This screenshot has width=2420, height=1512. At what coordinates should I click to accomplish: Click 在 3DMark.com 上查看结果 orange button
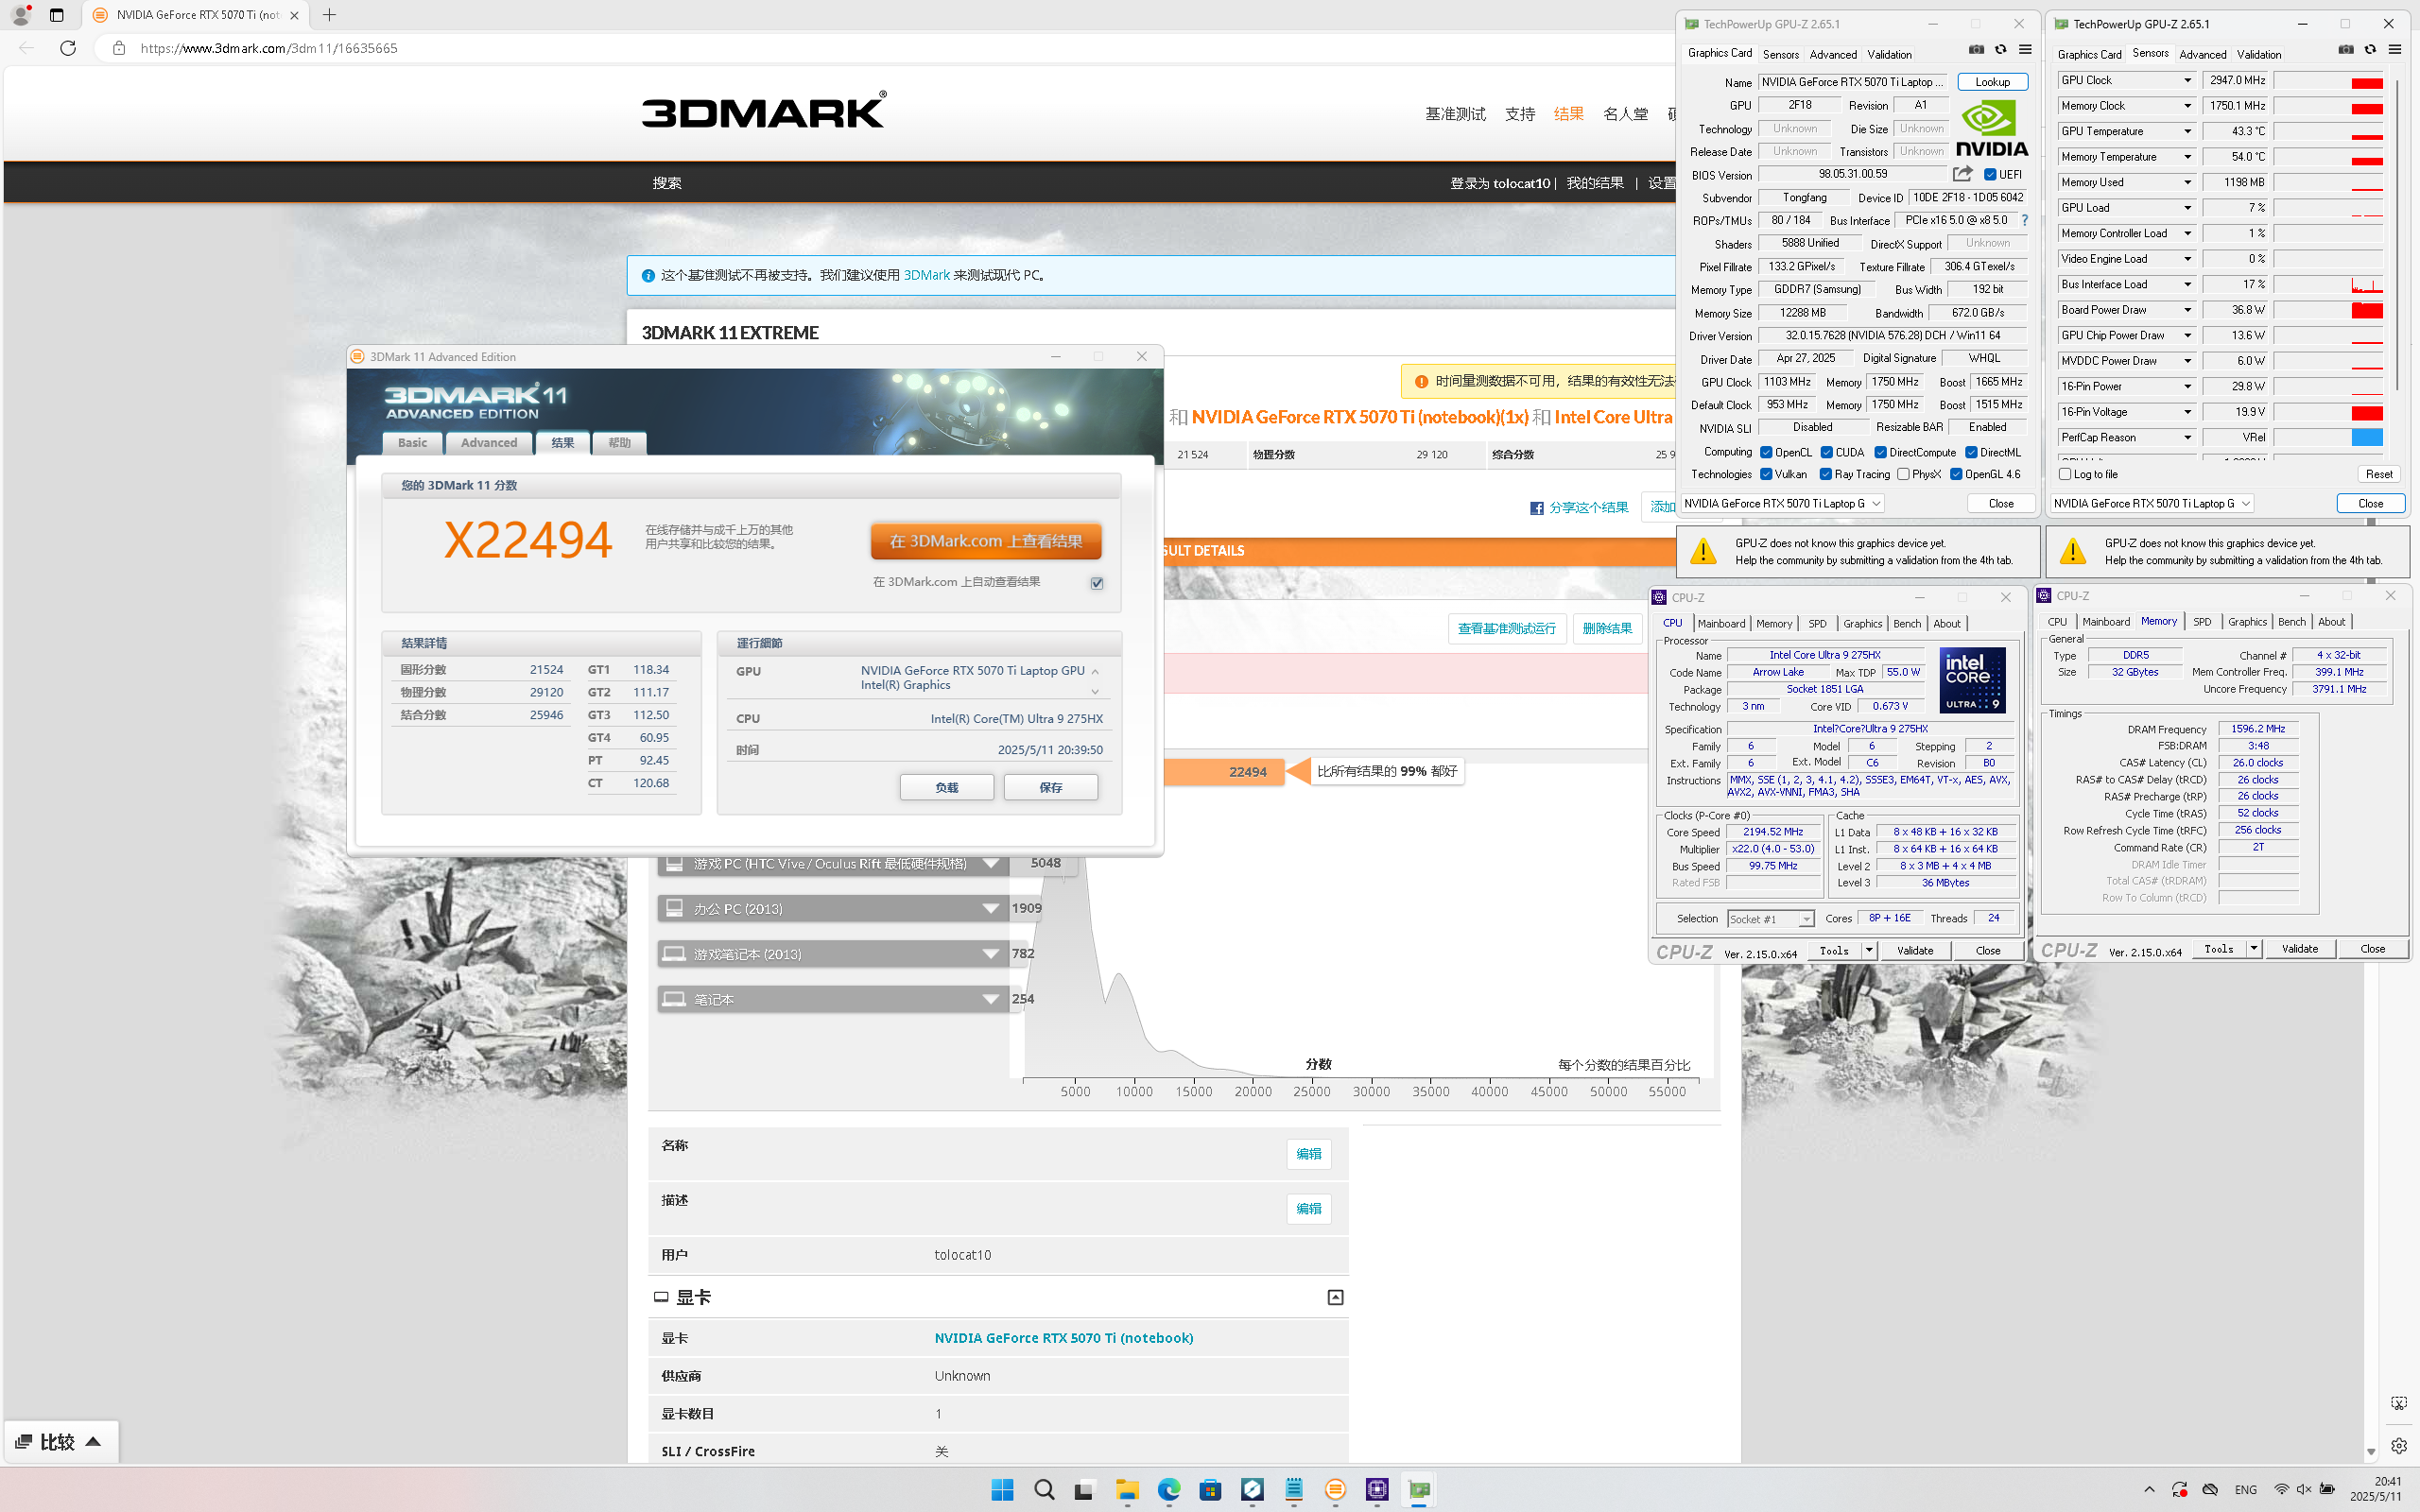tap(985, 541)
